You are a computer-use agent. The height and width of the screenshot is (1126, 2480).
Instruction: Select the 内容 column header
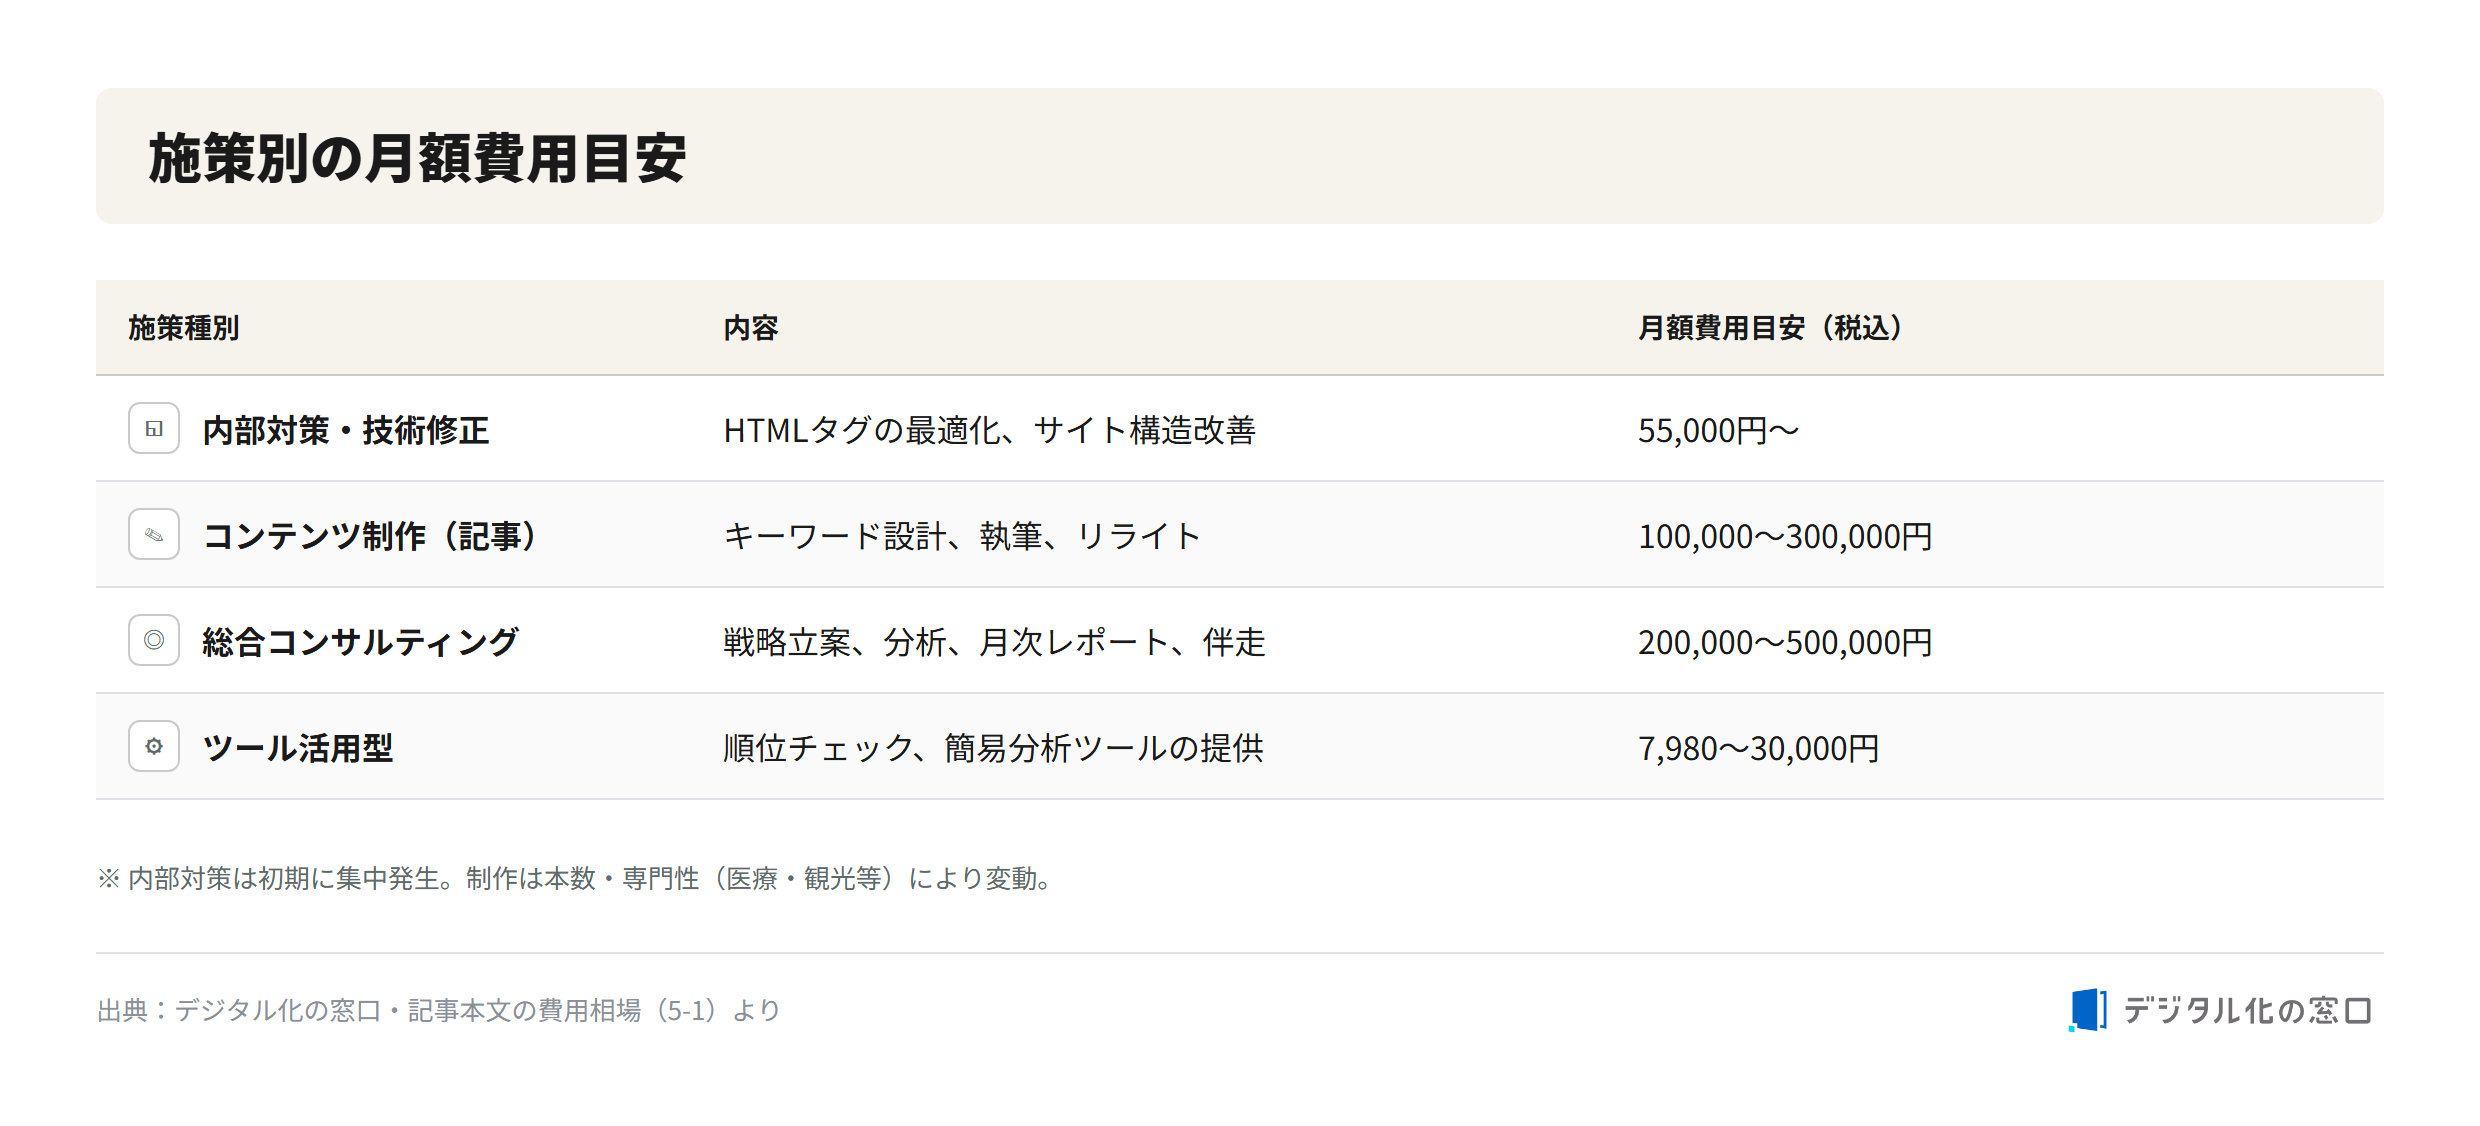point(751,328)
